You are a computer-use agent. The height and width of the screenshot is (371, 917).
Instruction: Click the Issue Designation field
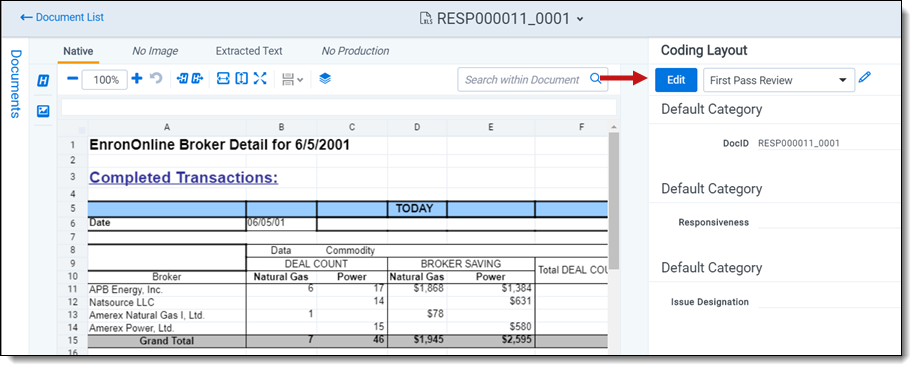(x=828, y=301)
